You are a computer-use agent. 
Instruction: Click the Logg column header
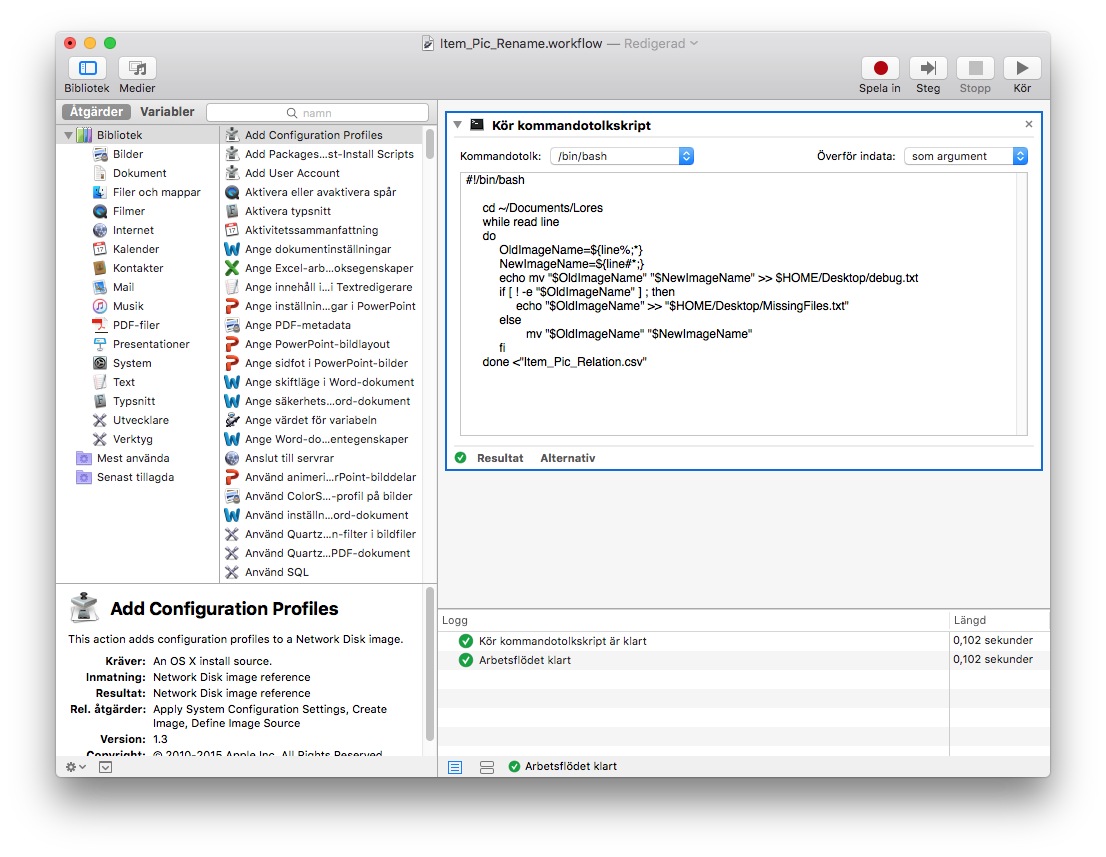click(x=693, y=621)
